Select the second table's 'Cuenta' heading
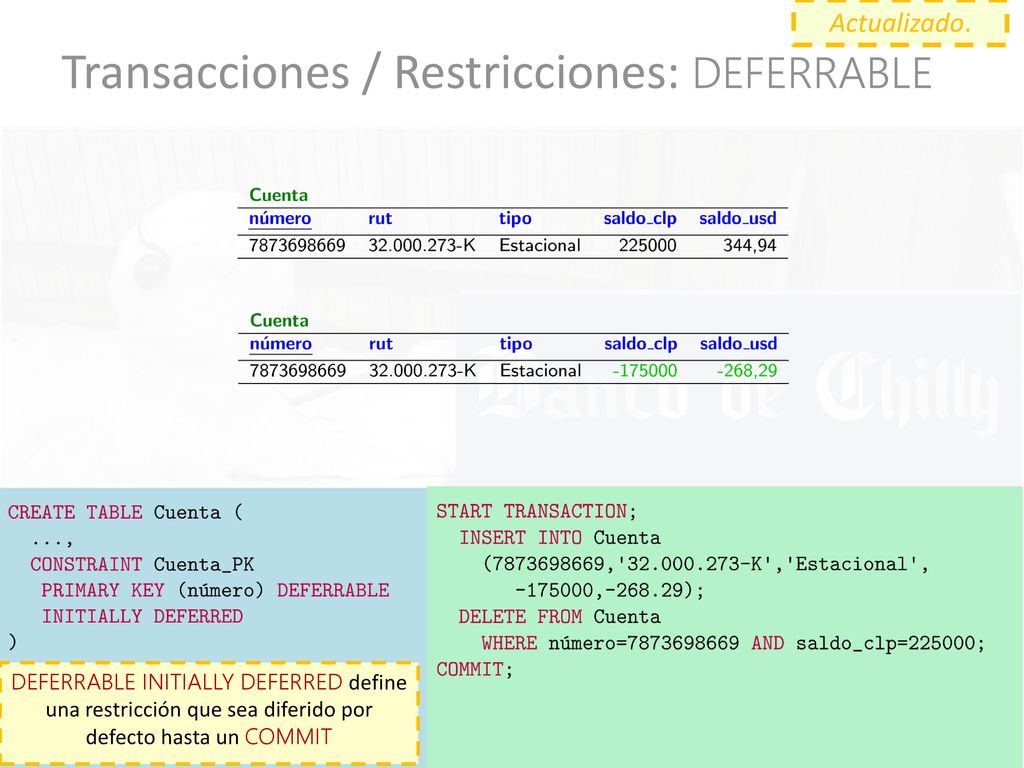This screenshot has width=1024, height=768. tap(279, 320)
